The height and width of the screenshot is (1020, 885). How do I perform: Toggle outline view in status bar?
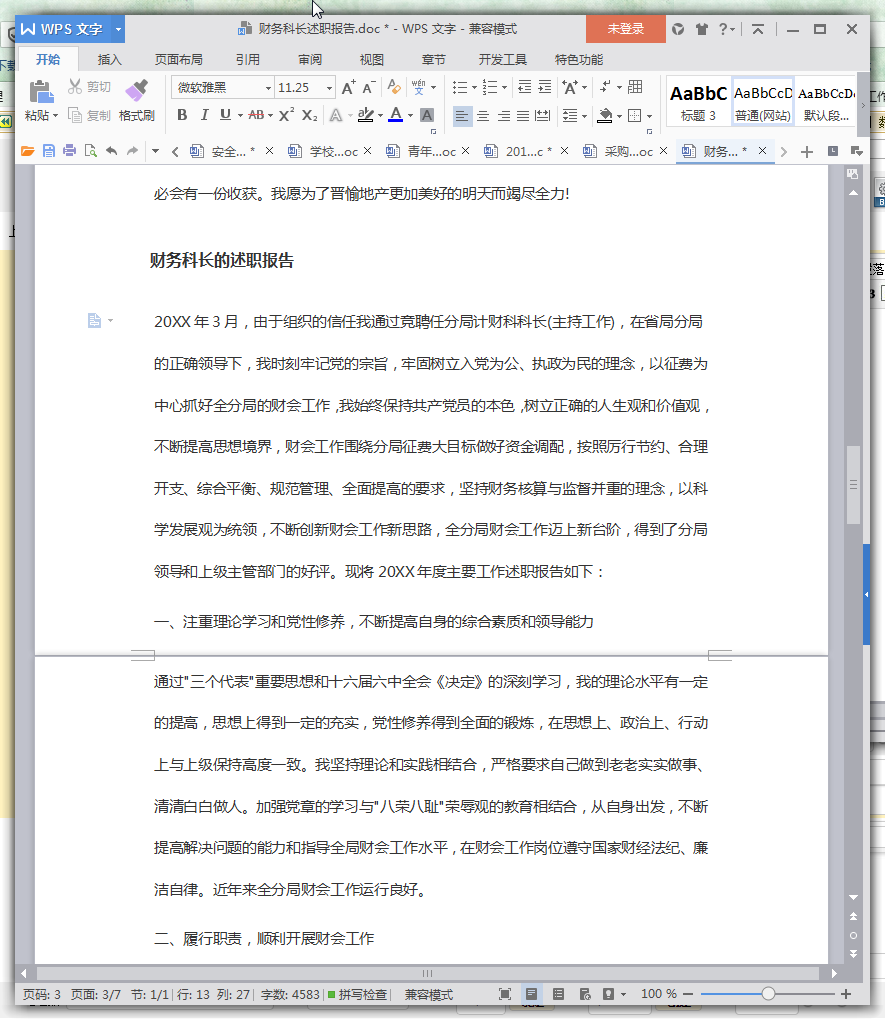(558, 994)
